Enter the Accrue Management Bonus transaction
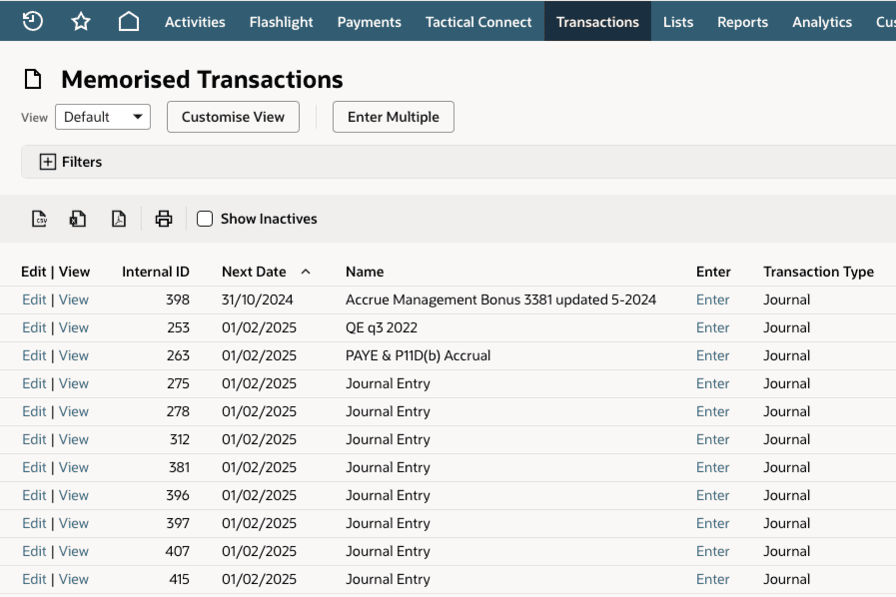896x597 pixels. 713,300
